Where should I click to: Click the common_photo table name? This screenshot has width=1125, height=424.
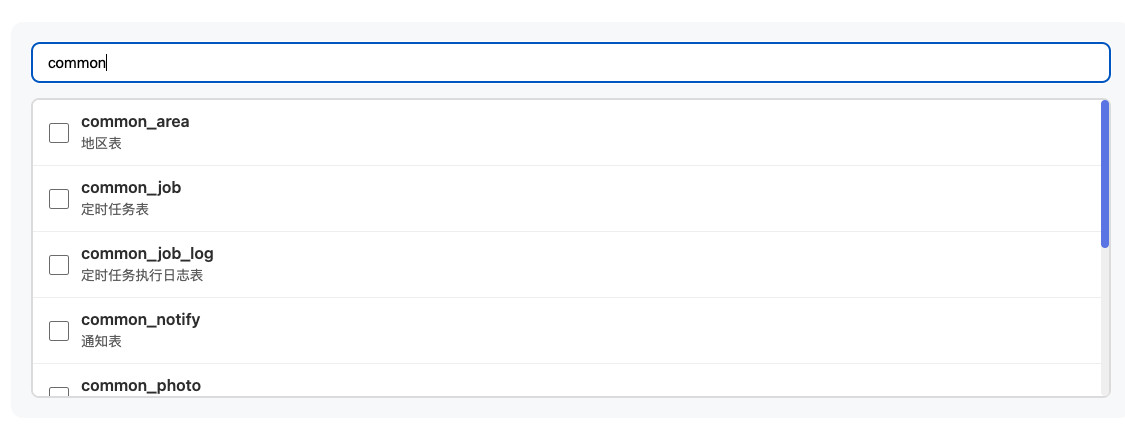point(141,385)
